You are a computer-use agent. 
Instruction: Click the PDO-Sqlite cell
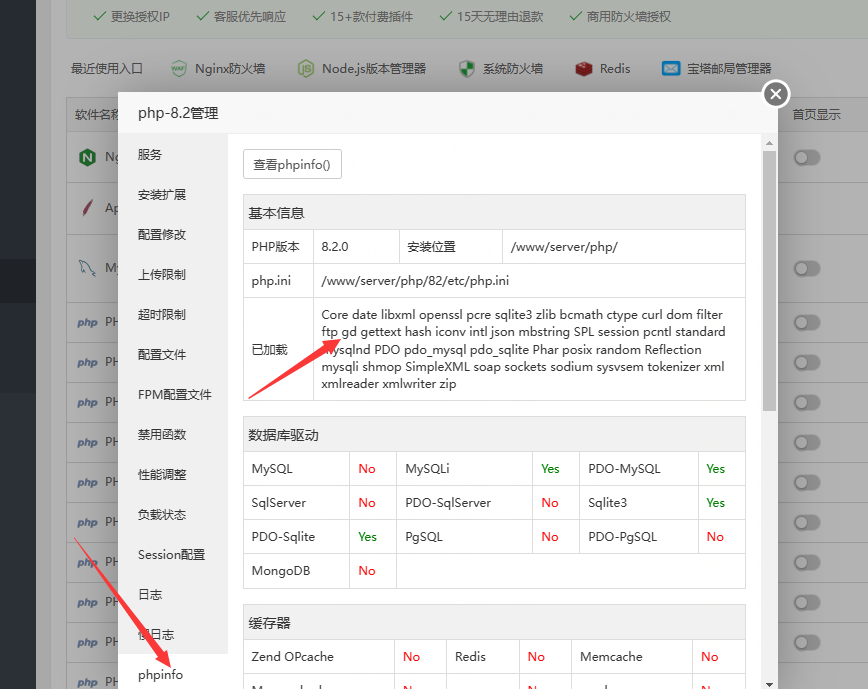[296, 537]
